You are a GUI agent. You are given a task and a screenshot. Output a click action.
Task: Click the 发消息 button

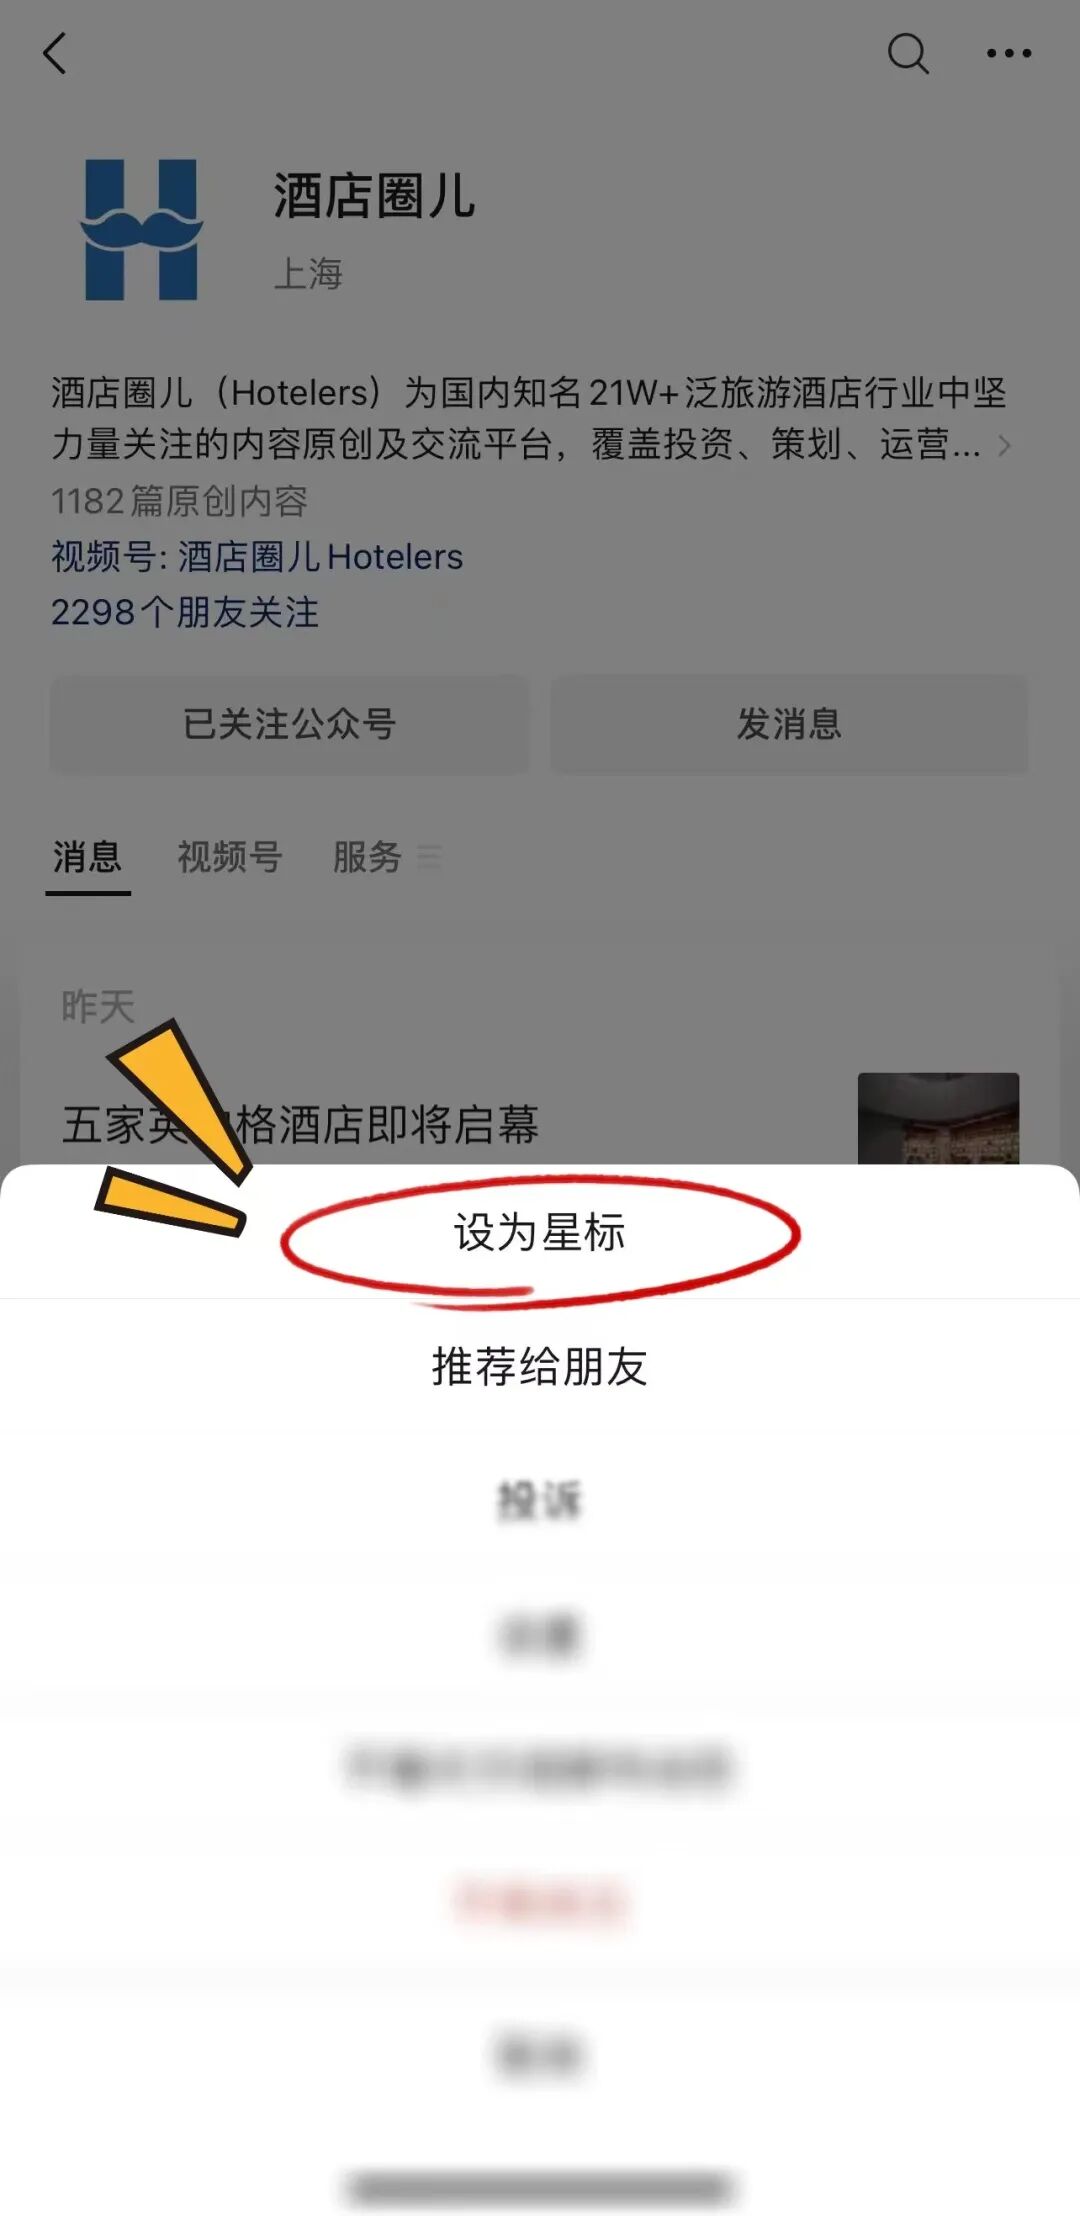(789, 724)
